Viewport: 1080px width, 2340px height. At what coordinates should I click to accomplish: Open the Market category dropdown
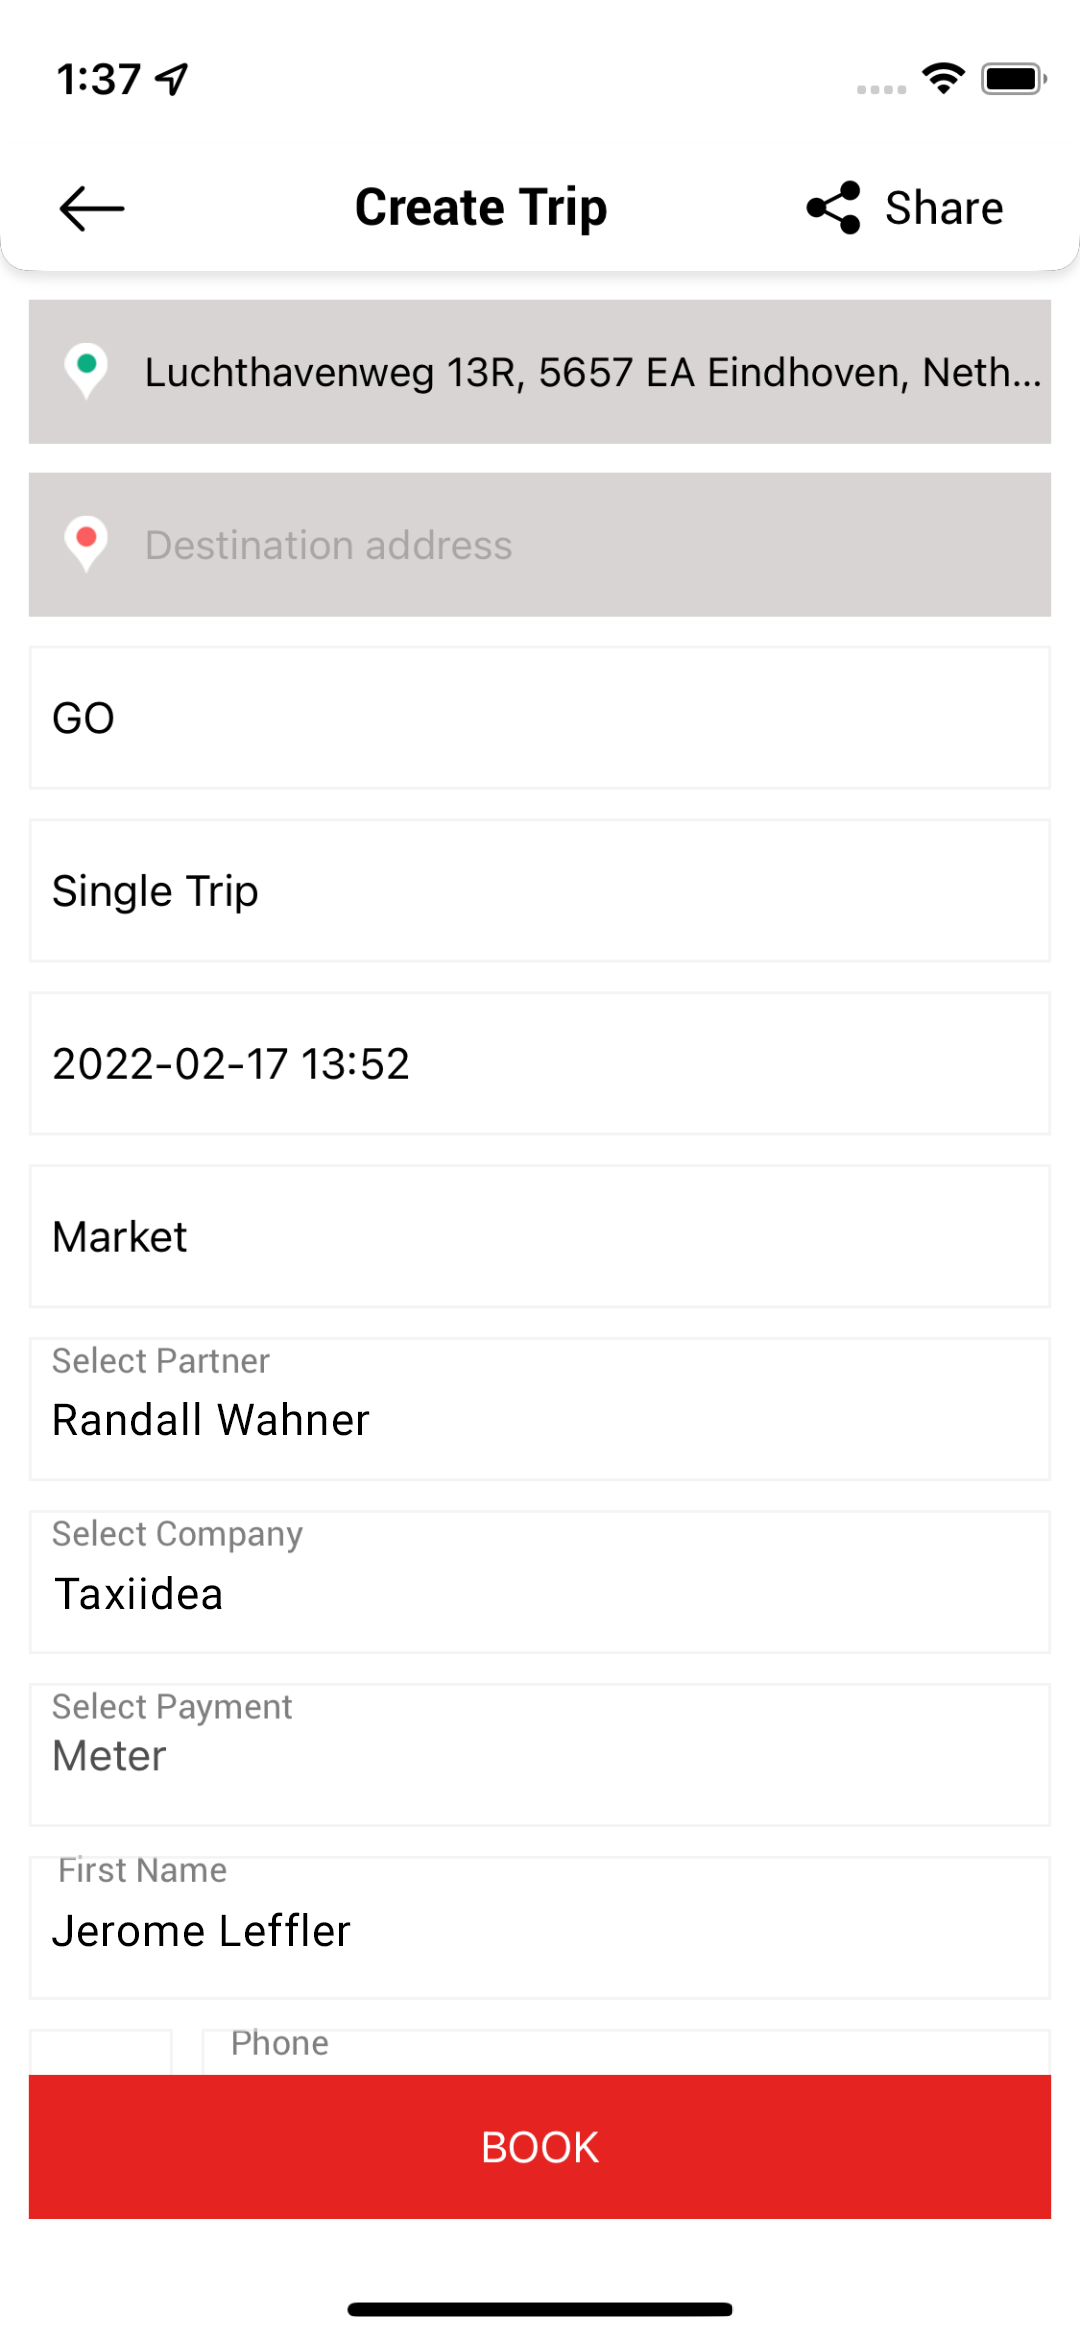540,1237
